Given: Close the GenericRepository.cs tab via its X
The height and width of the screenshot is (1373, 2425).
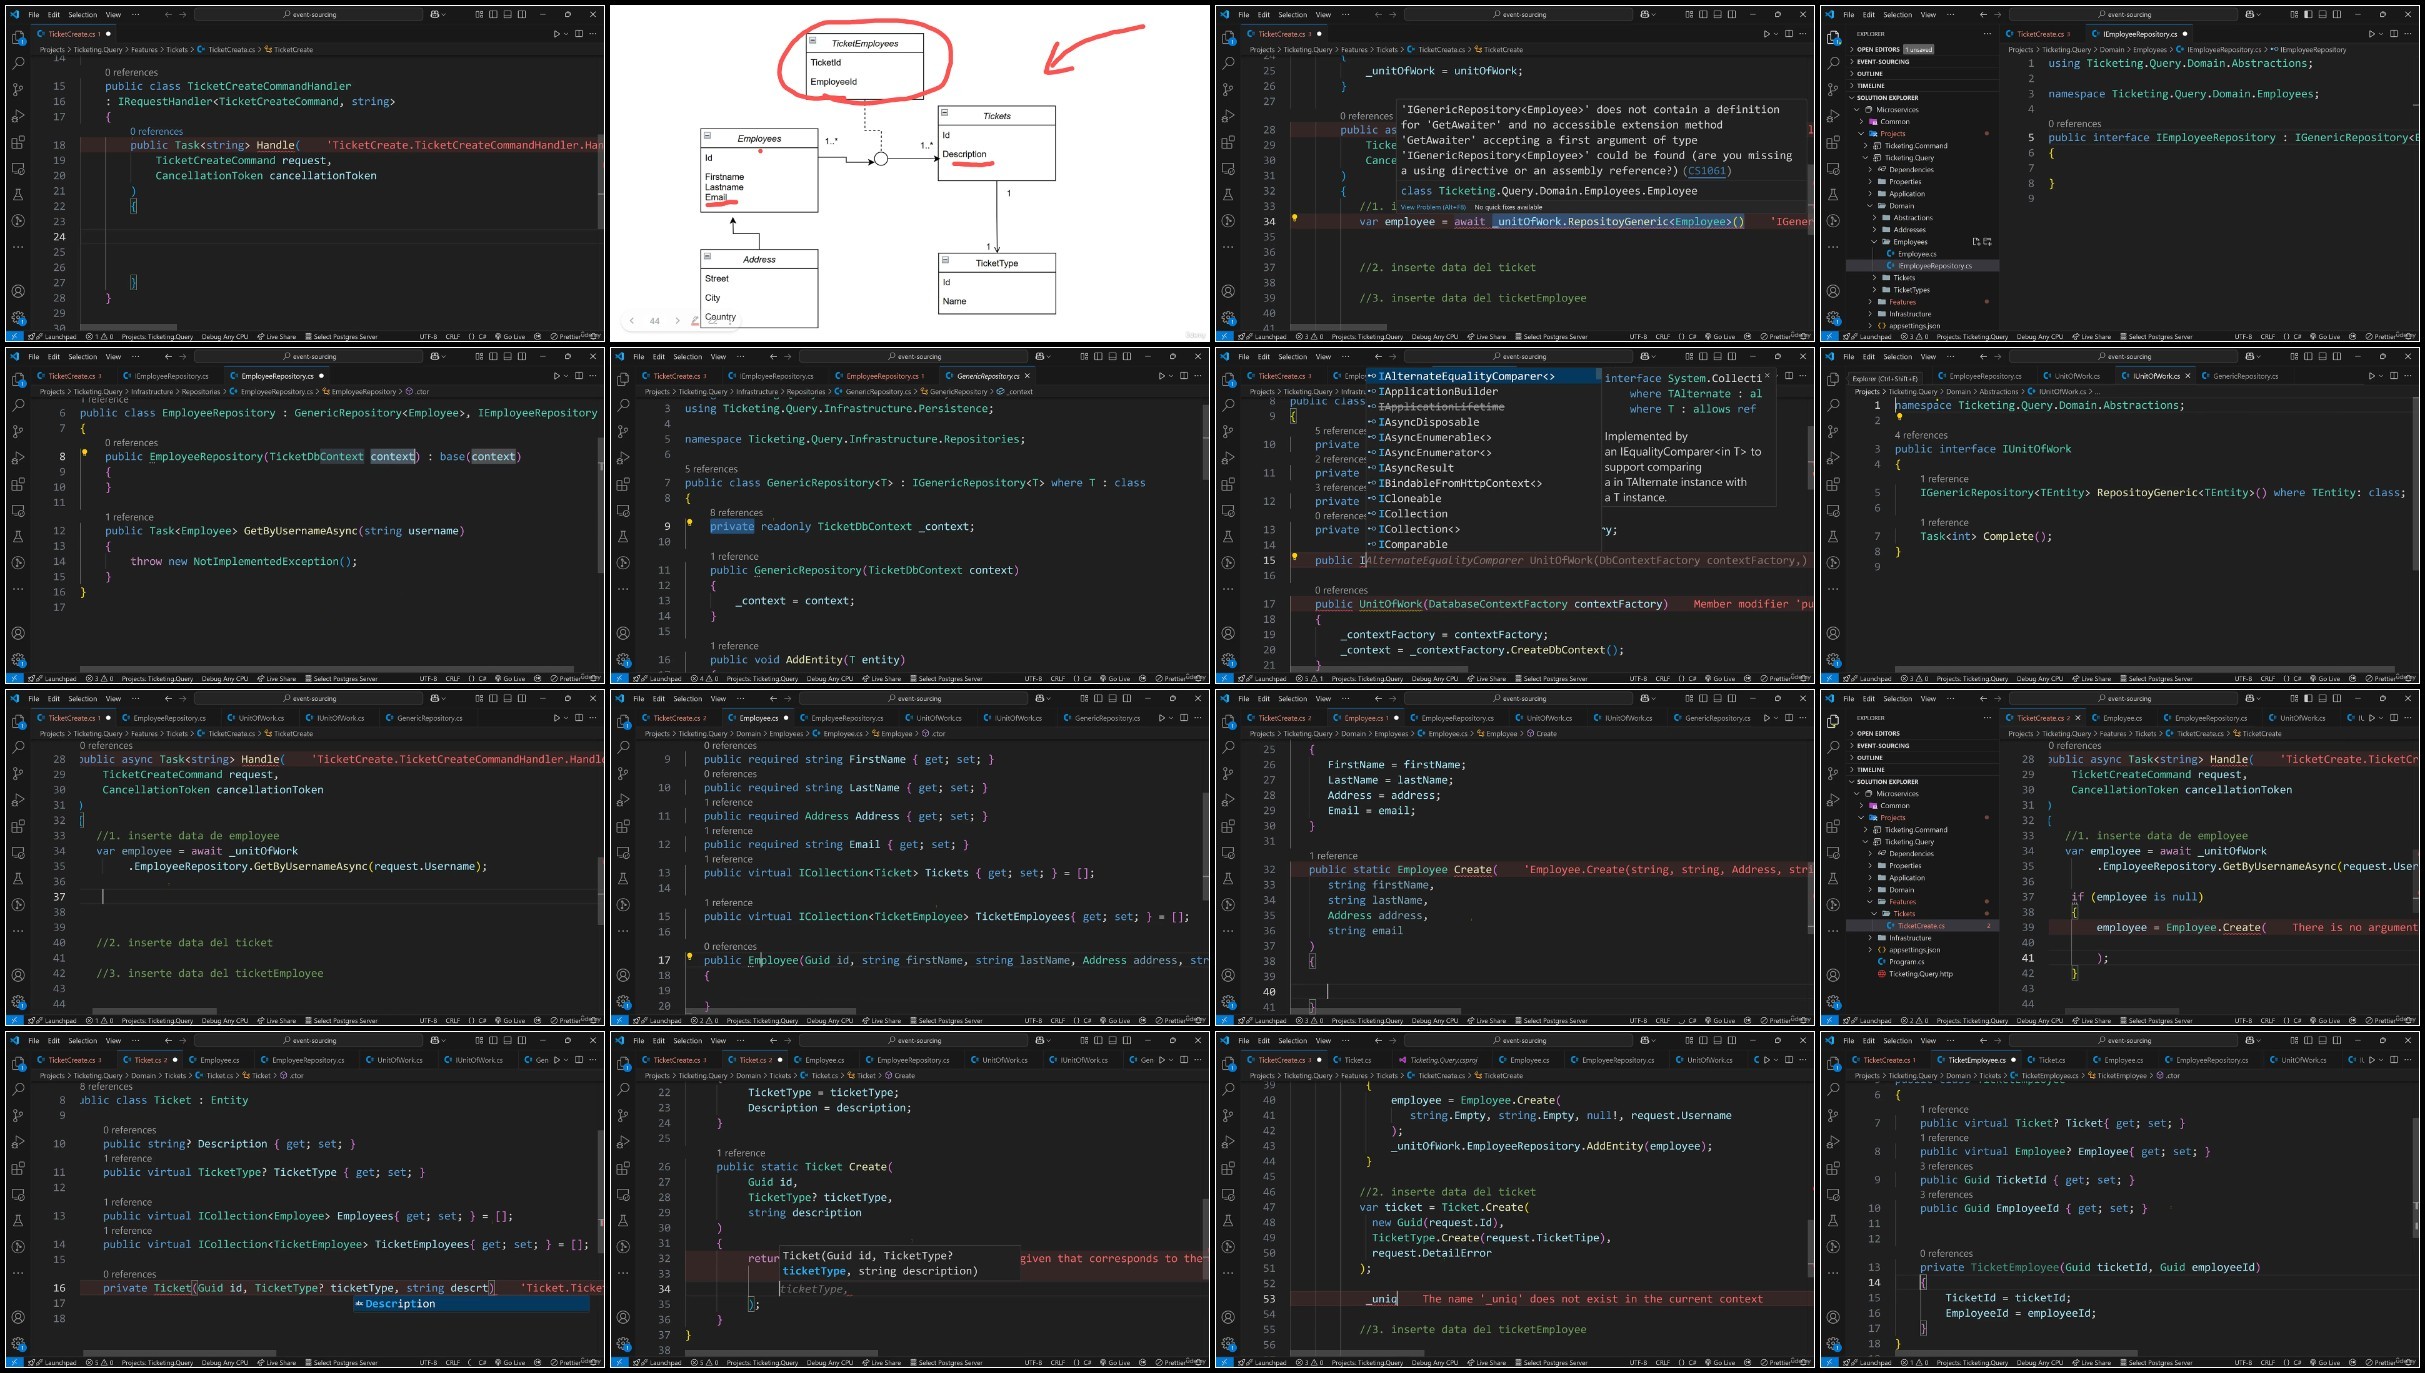Looking at the screenshot, I should (x=1027, y=376).
